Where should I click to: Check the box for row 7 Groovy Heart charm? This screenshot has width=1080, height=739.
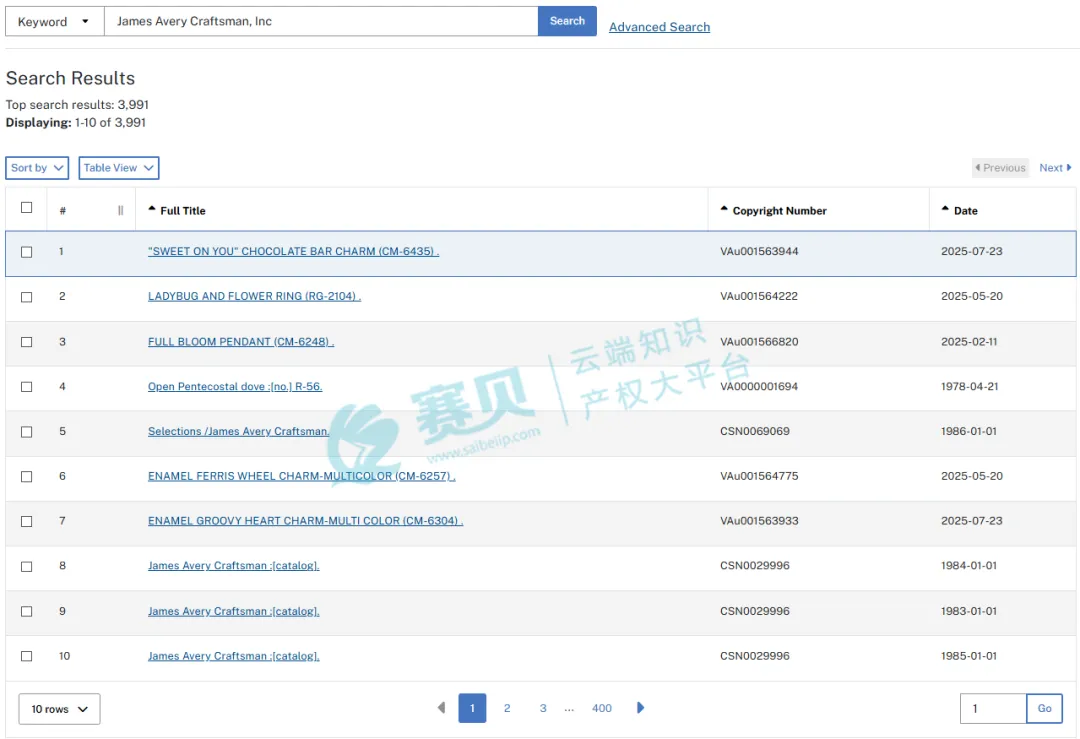pos(26,521)
